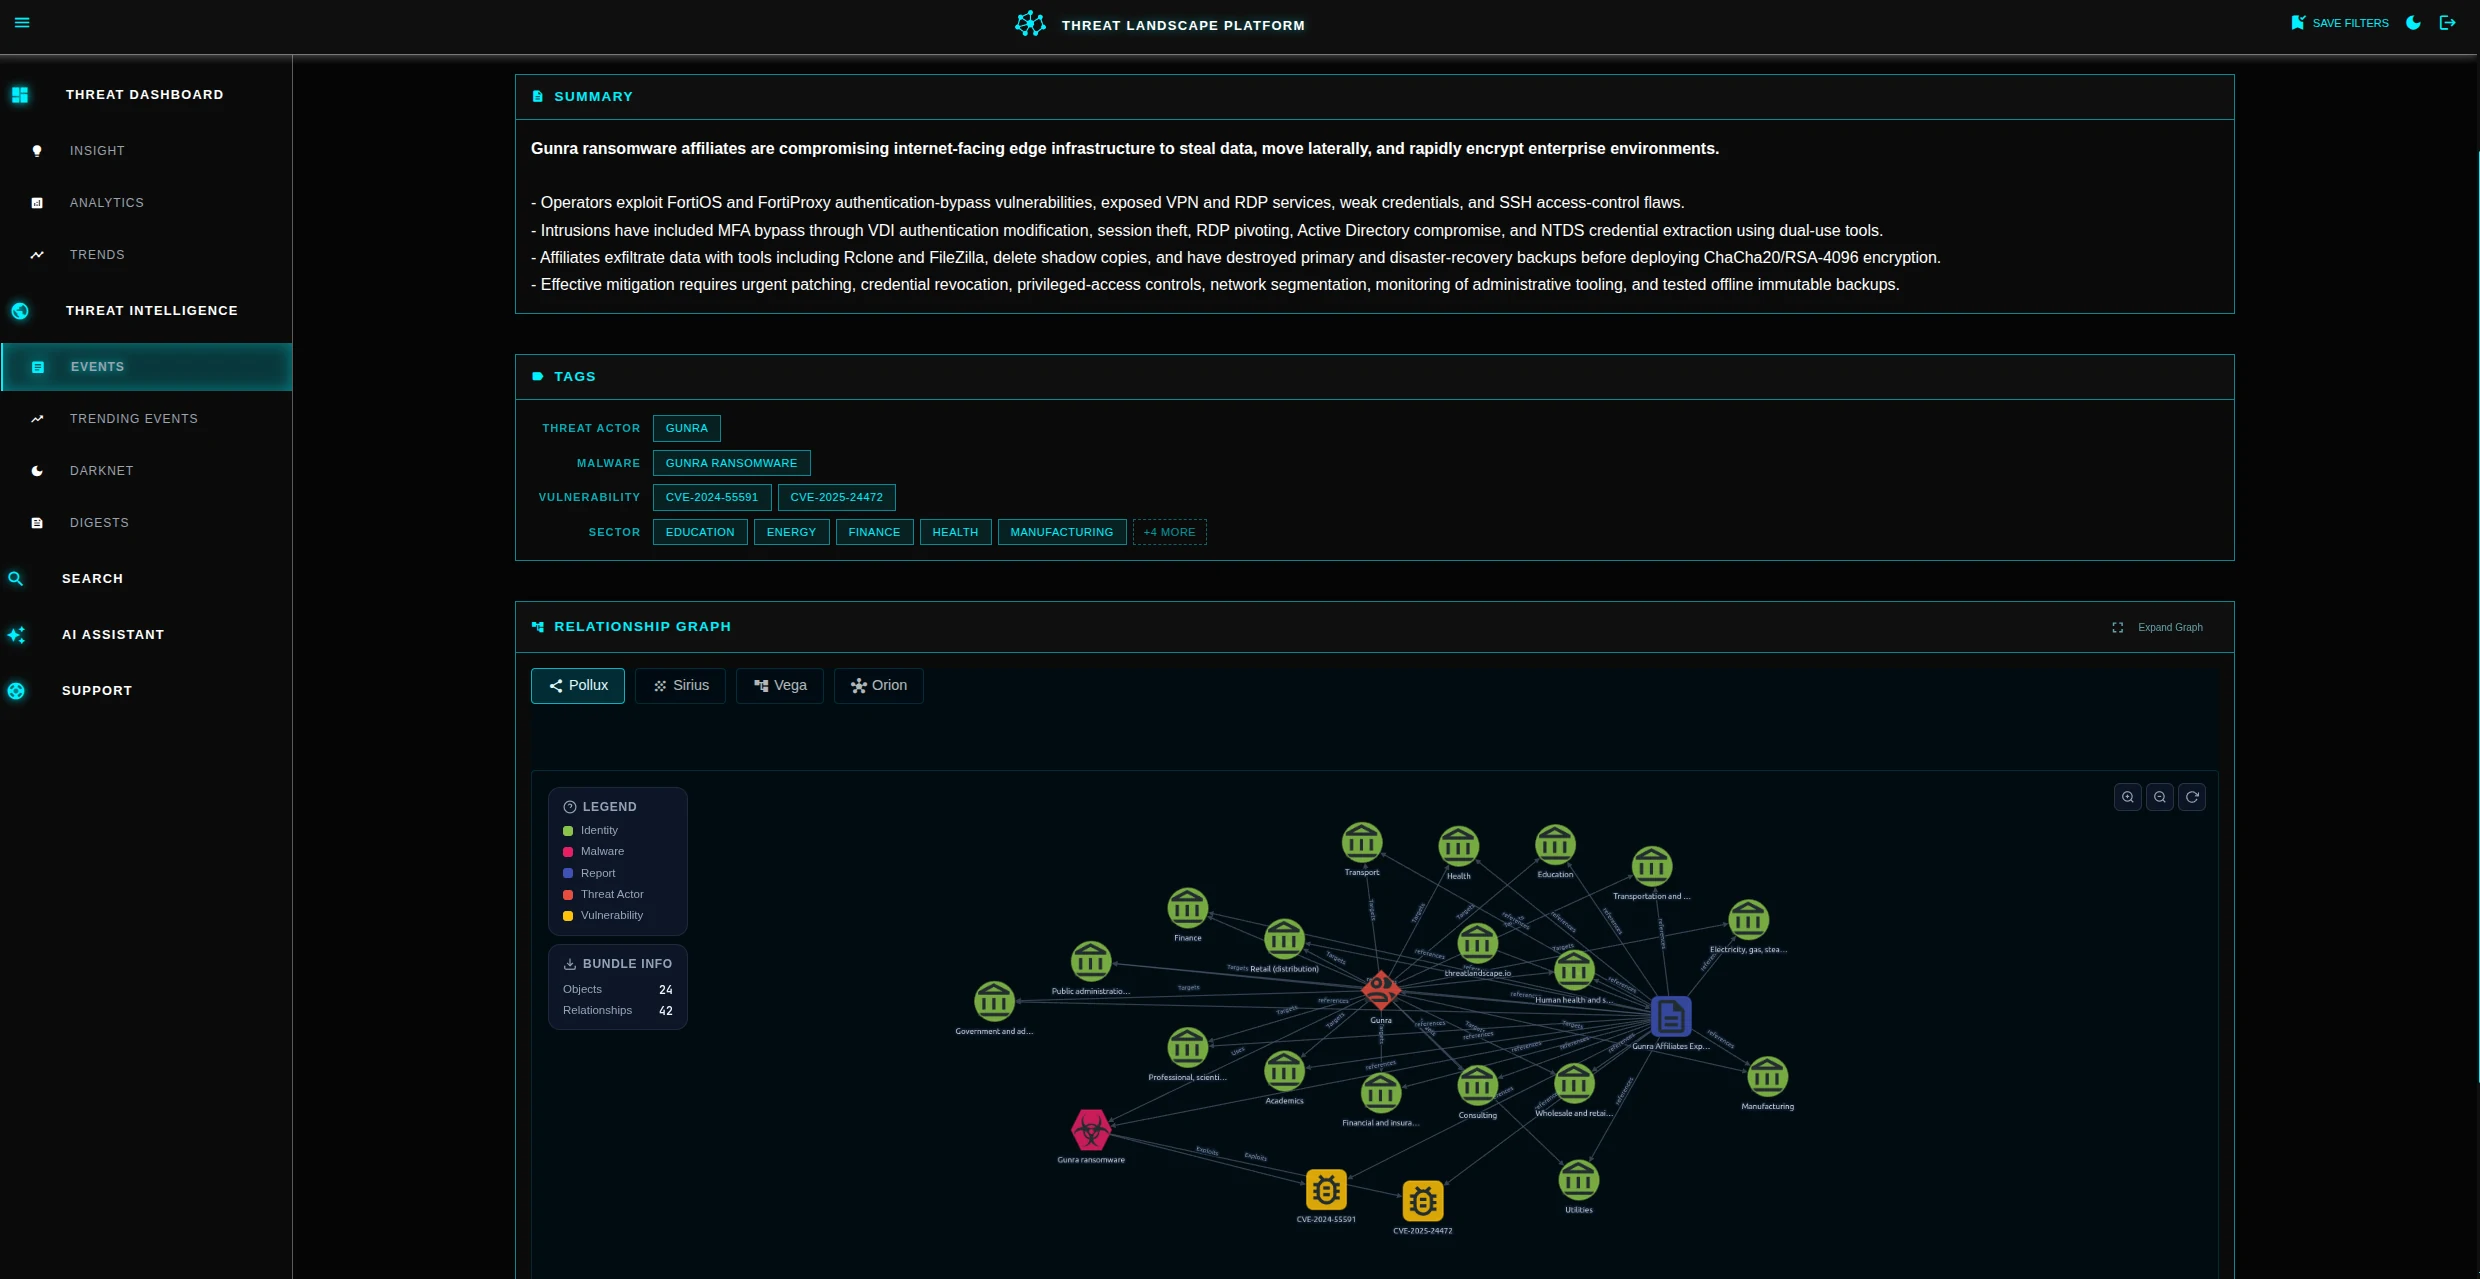The height and width of the screenshot is (1279, 2480).
Task: Reset the graph view with the refresh icon
Action: coord(2192,797)
